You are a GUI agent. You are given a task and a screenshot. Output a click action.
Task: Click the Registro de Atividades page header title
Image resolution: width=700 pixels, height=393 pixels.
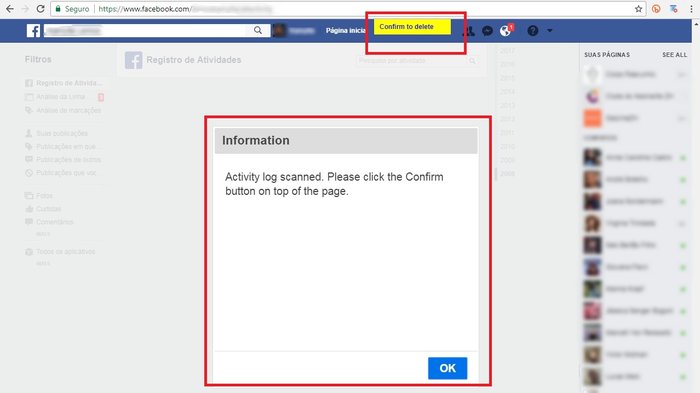click(x=194, y=60)
